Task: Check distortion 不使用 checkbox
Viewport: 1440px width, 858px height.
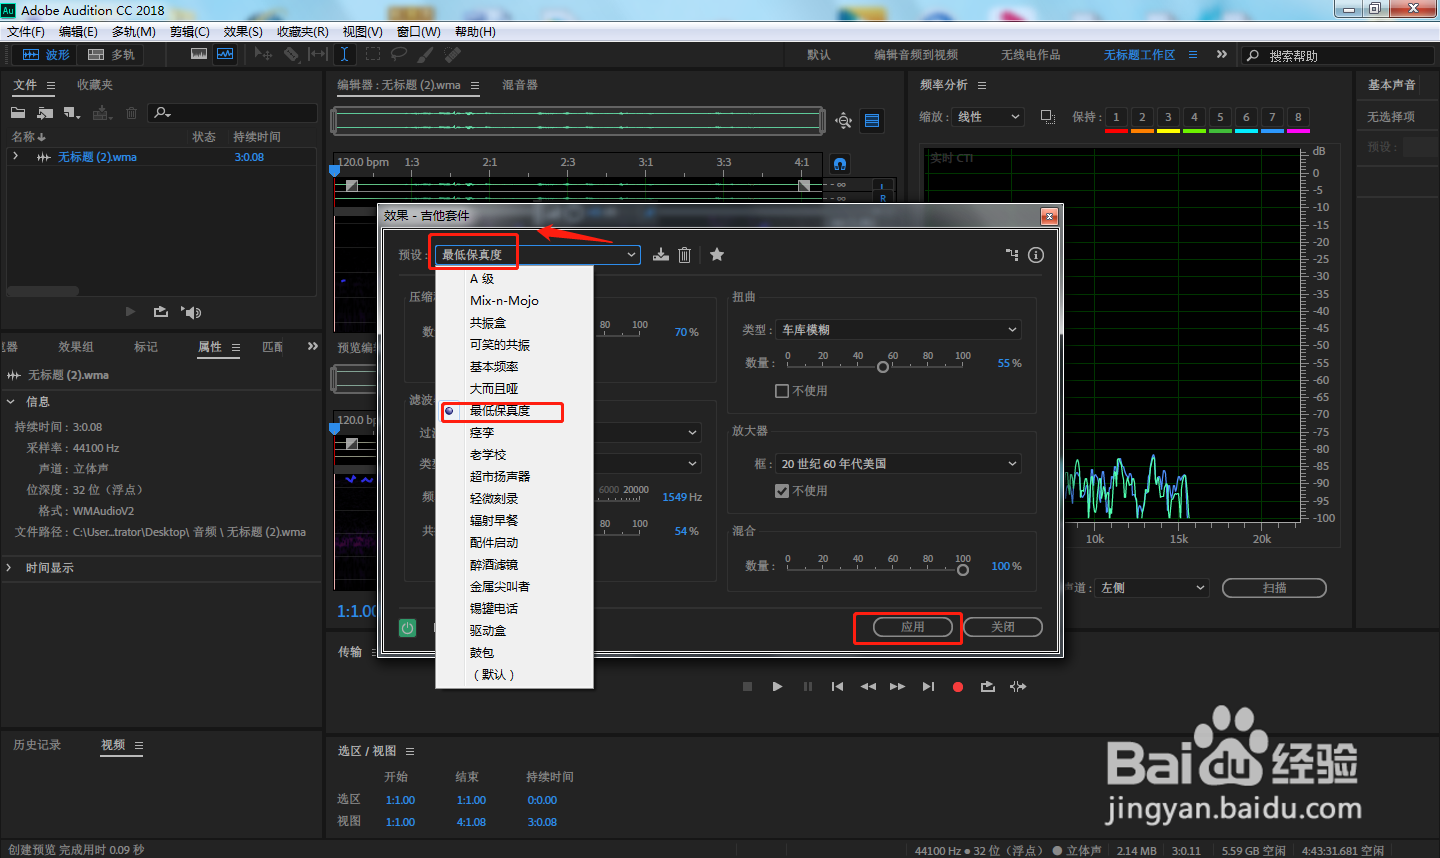Action: point(782,391)
